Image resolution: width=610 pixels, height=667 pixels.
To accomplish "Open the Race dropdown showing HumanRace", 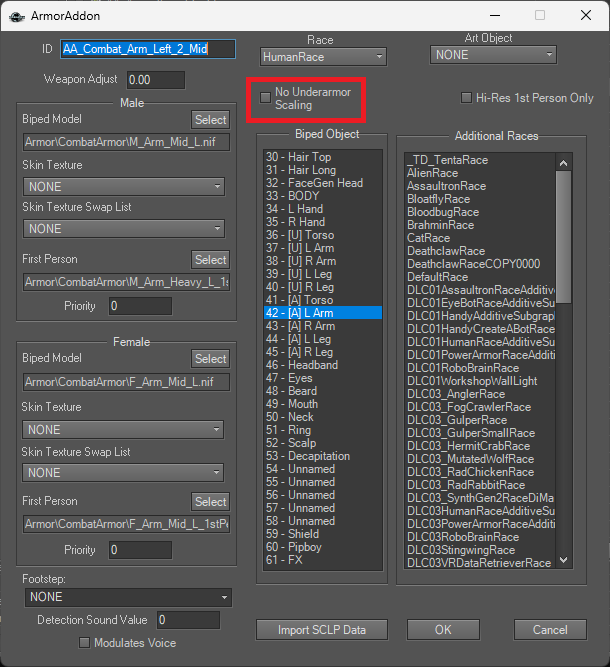I will click(x=323, y=57).
